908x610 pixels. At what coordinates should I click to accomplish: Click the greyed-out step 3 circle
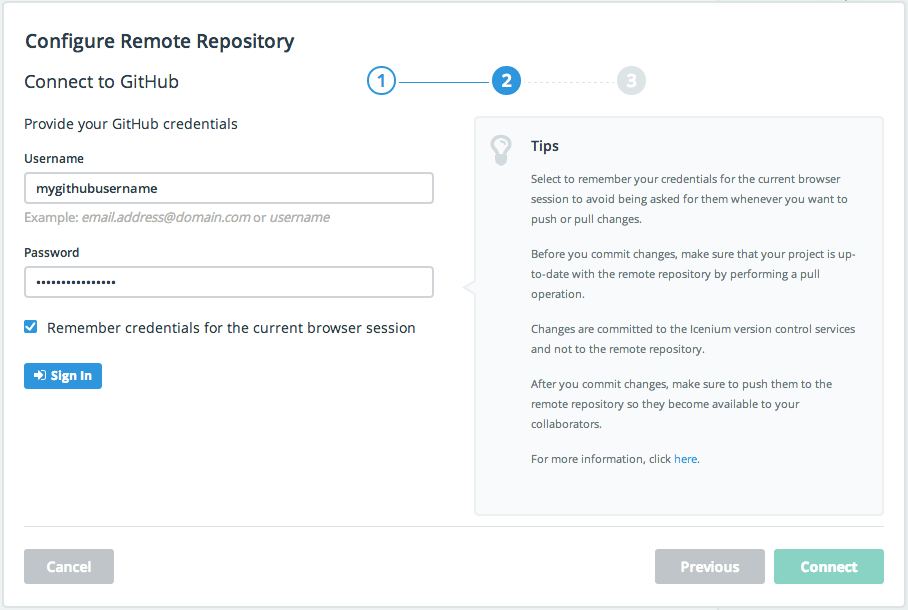pyautogui.click(x=631, y=81)
